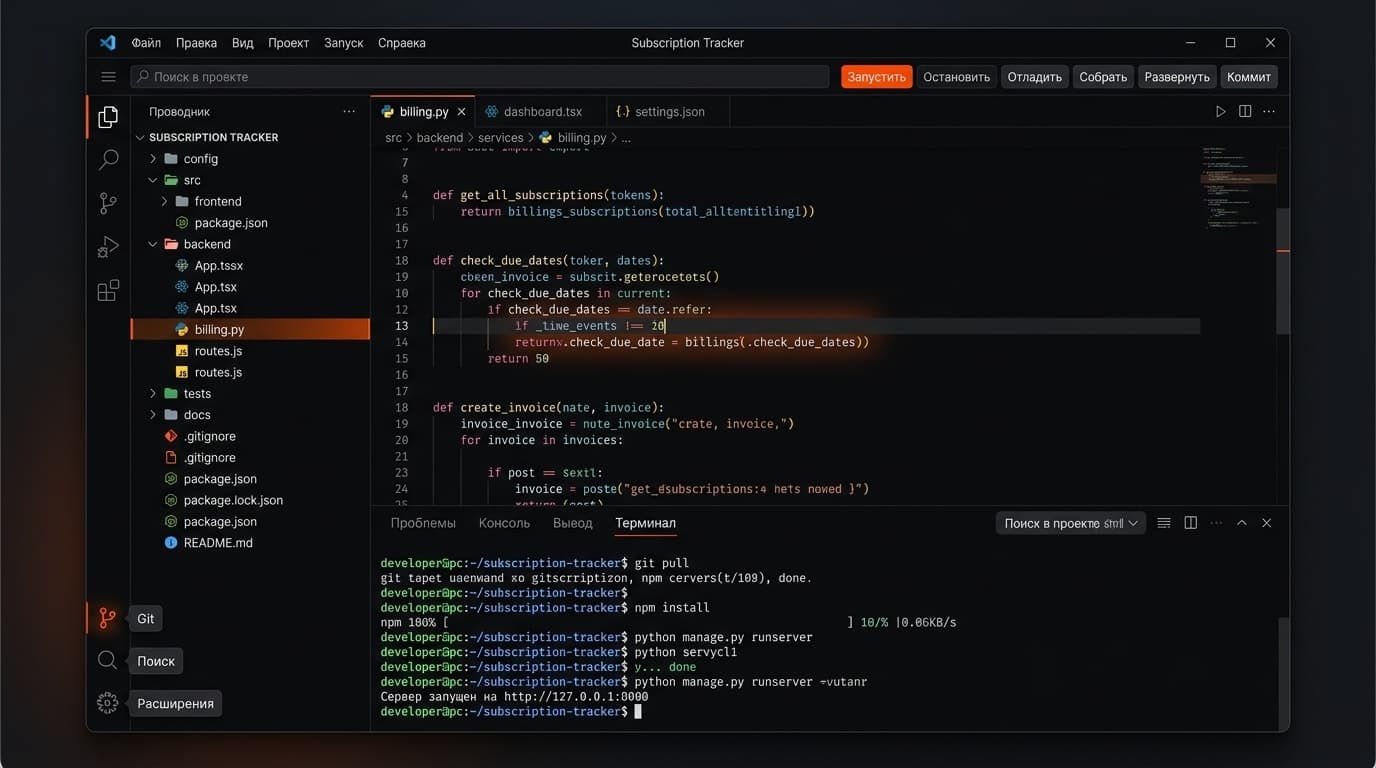
Task: Open the Run and Debug activity bar icon
Action: tap(108, 247)
